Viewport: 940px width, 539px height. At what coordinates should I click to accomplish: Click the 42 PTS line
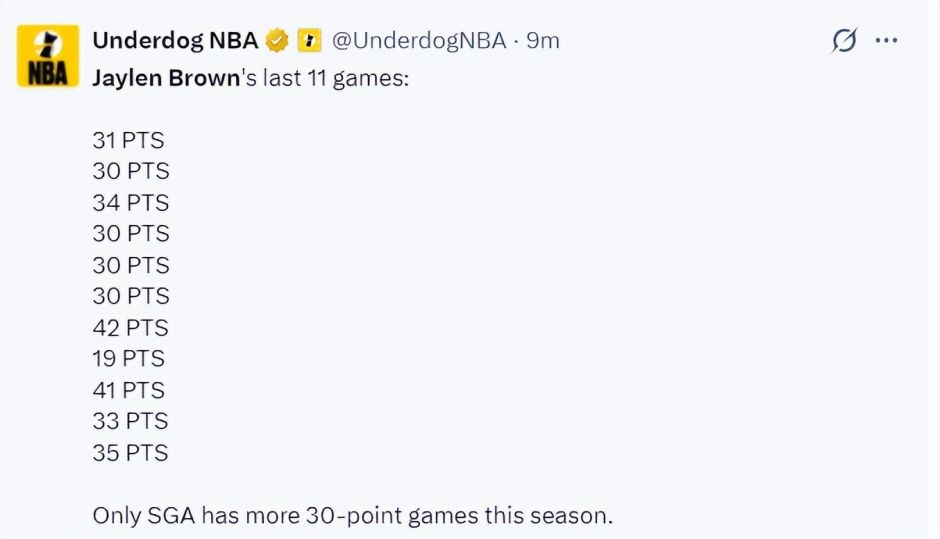[x=131, y=328]
